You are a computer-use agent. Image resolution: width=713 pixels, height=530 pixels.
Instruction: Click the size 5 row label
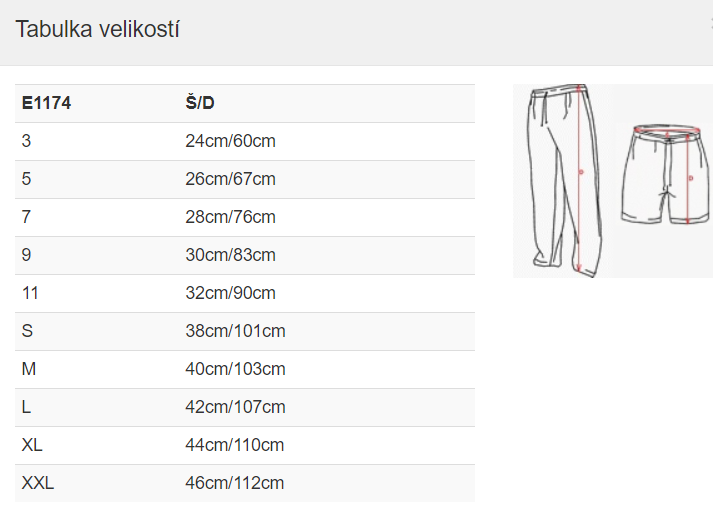point(26,179)
